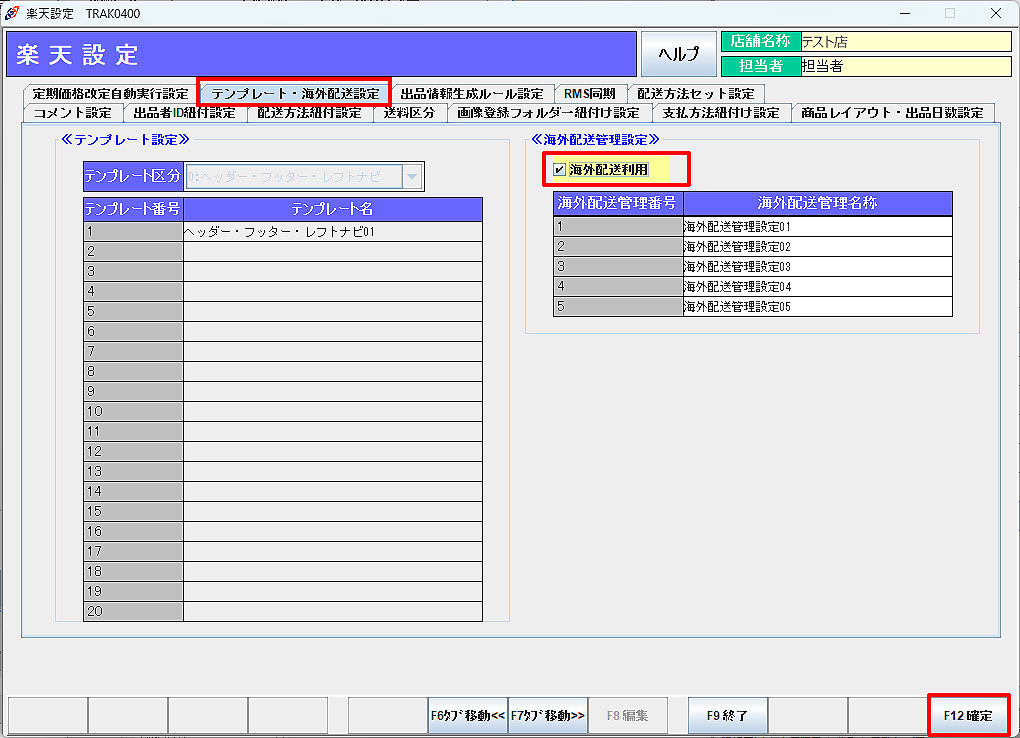Click the 海外配送管理番号 column header
This screenshot has height=738, width=1020.
[x=617, y=203]
